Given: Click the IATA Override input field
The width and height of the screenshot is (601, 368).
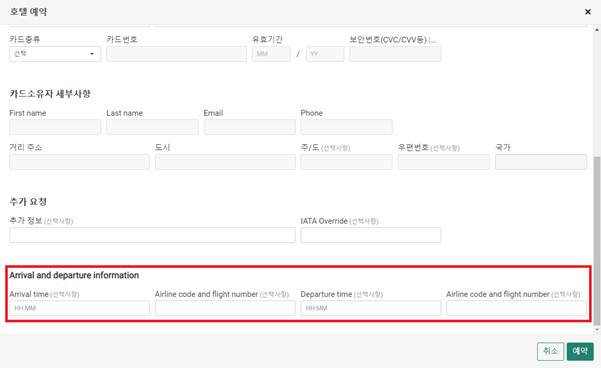Looking at the screenshot, I should pos(371,235).
